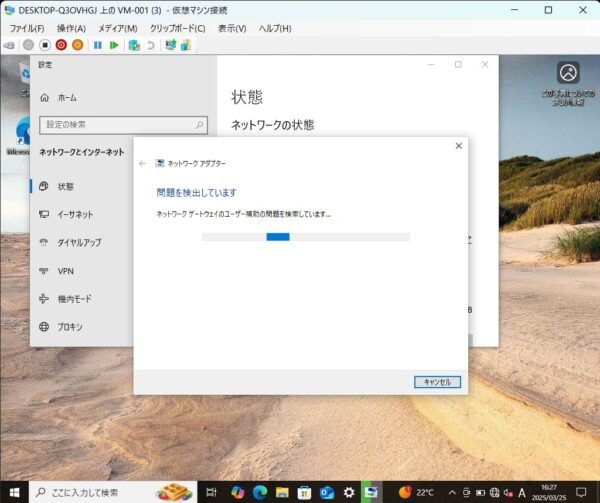600x503 pixels.
Task: Click the Turn Off VM stop icon
Action: [45, 45]
